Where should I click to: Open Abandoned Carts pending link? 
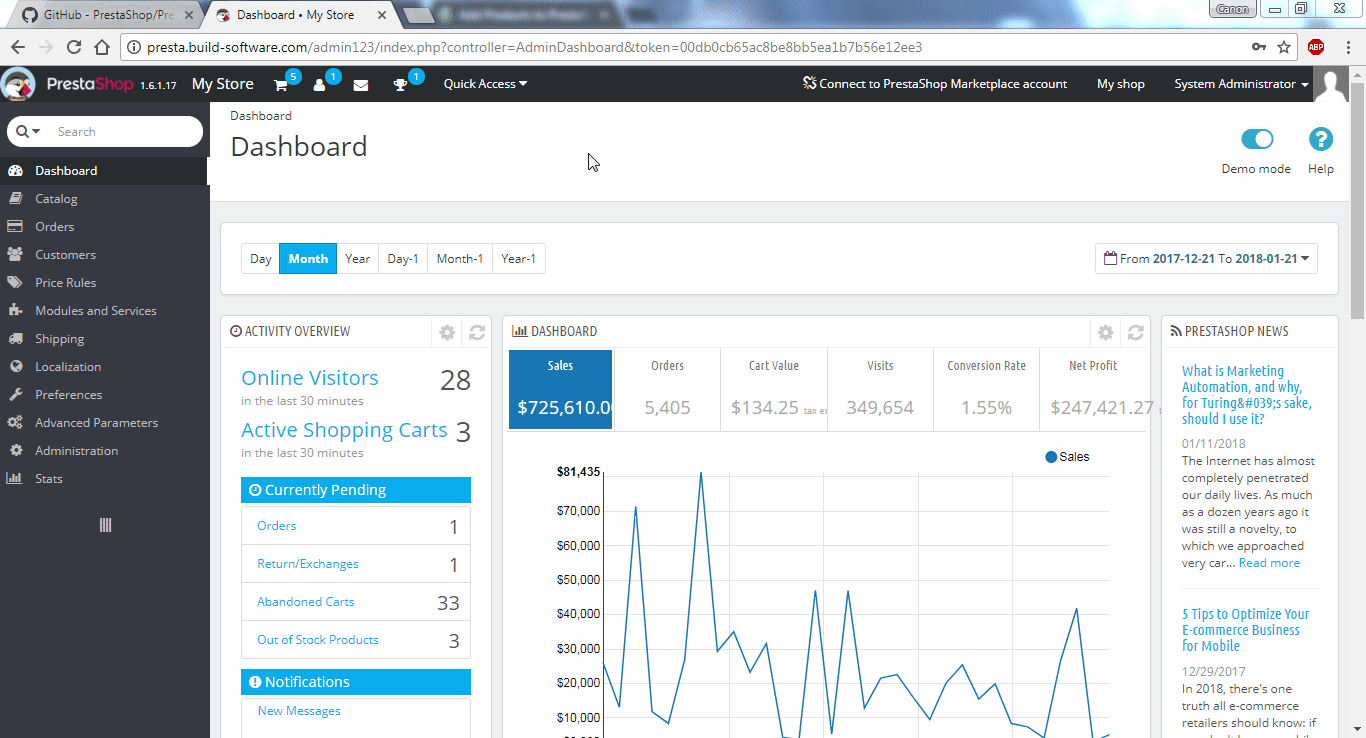pos(305,602)
